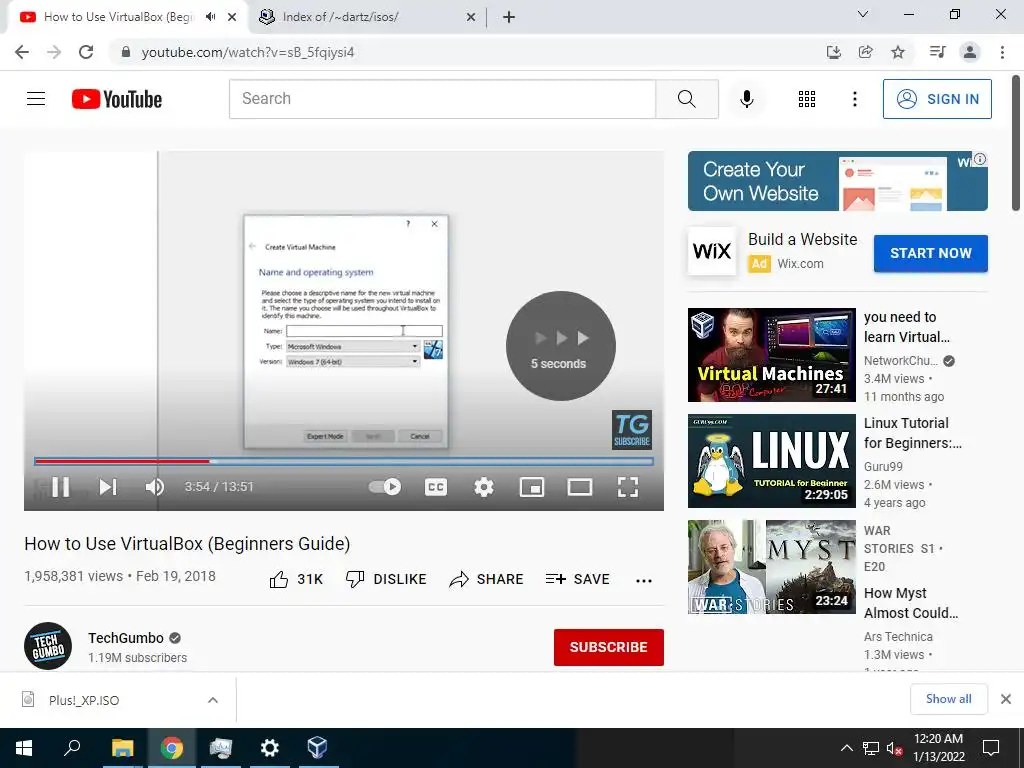Click the ad info icon on banner

980,159
